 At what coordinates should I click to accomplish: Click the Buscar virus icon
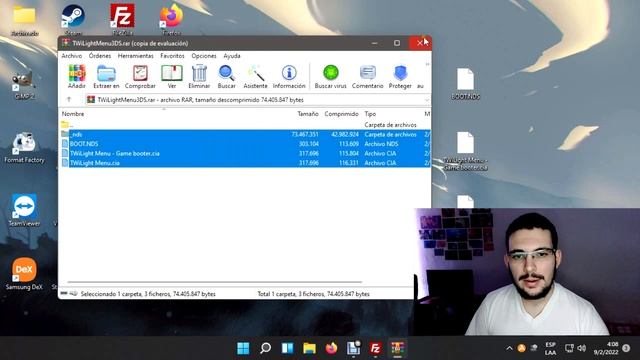331,77
